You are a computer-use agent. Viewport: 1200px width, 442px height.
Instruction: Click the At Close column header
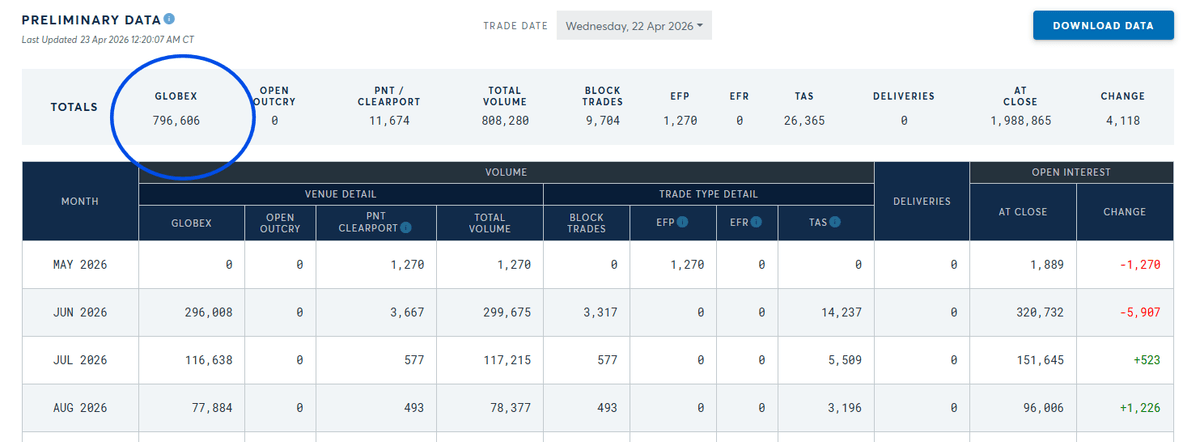point(1023,212)
